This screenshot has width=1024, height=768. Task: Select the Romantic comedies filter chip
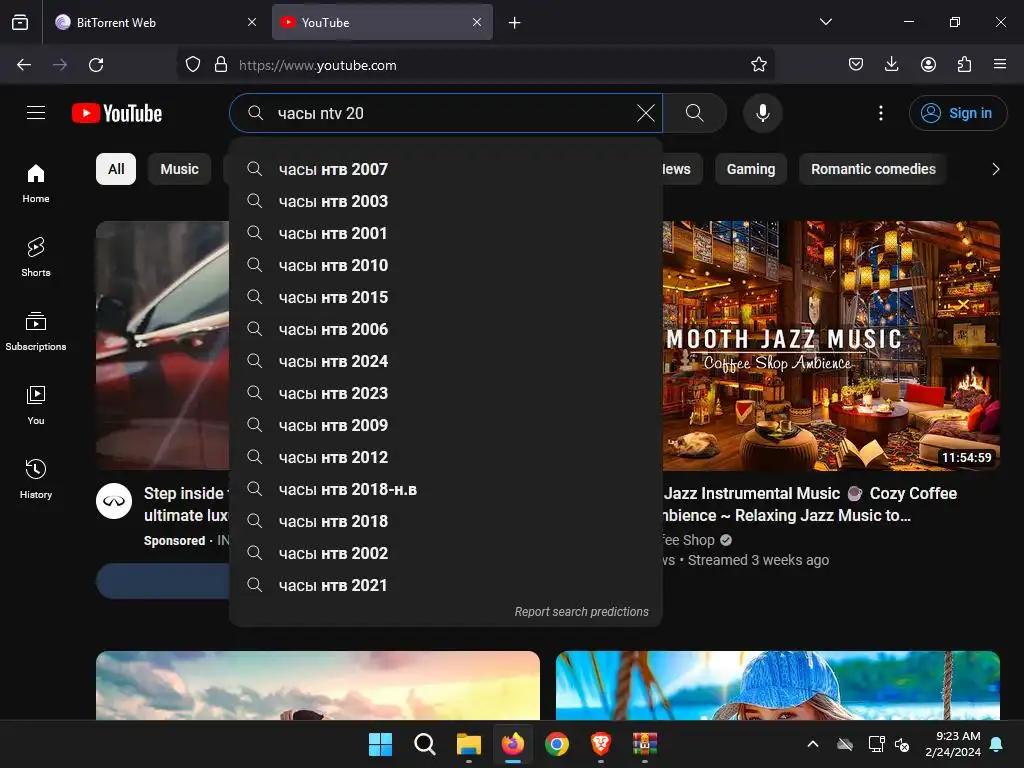873,169
